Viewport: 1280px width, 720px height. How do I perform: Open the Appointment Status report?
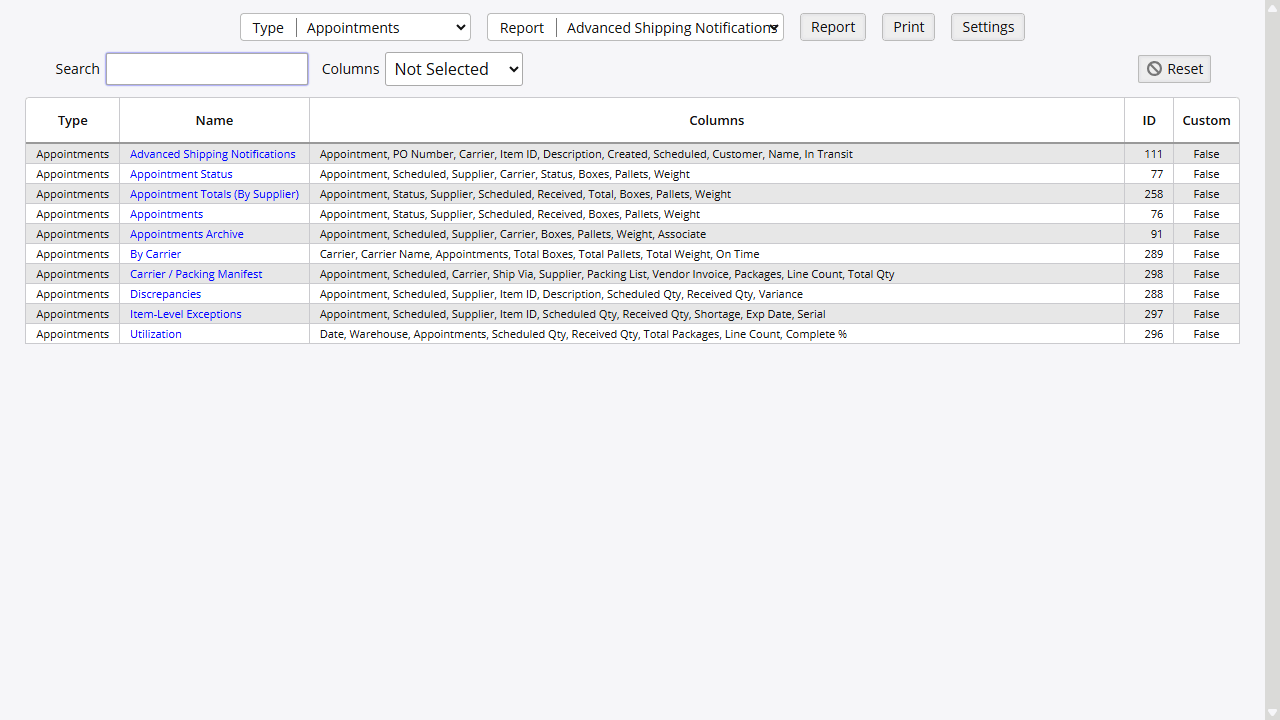(x=181, y=174)
